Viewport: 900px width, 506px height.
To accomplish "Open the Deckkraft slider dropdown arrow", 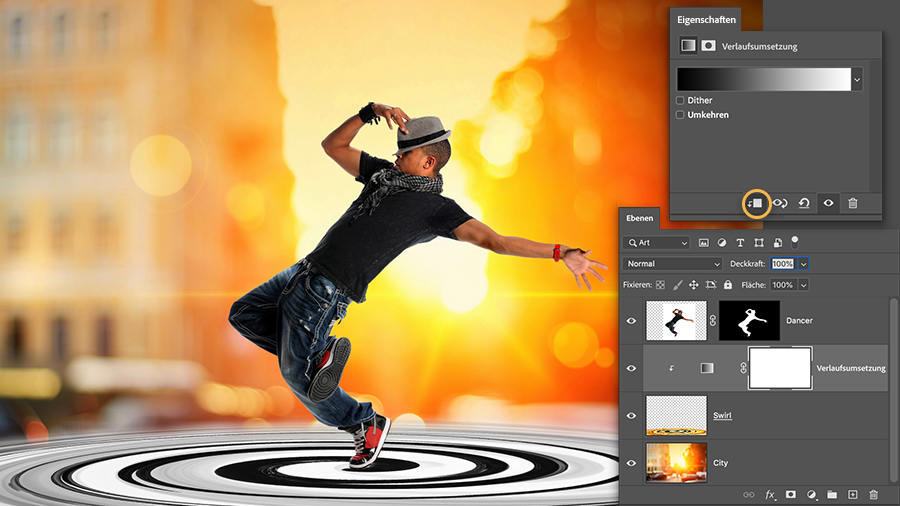I will [804, 264].
